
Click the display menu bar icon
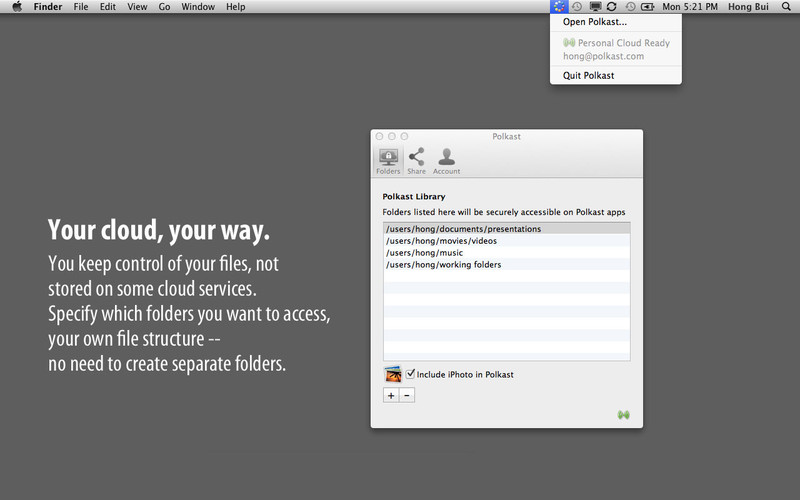pos(595,7)
